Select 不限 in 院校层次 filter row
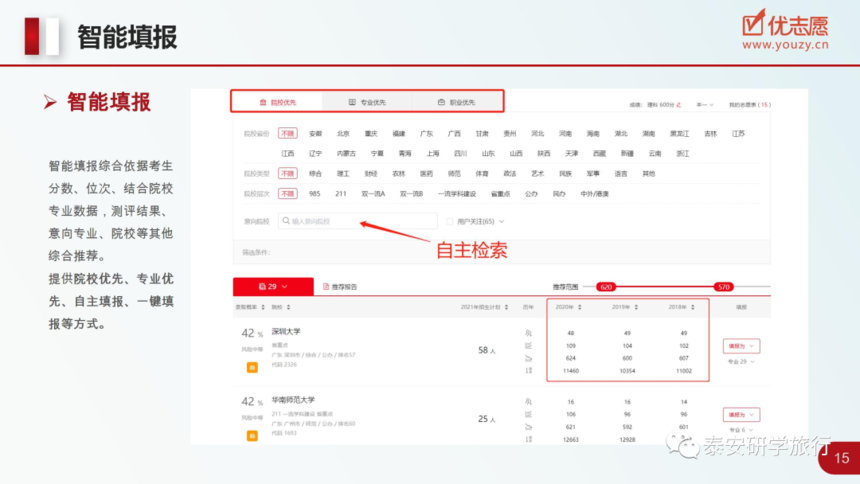Viewport: 860px width, 484px height. [x=287, y=194]
